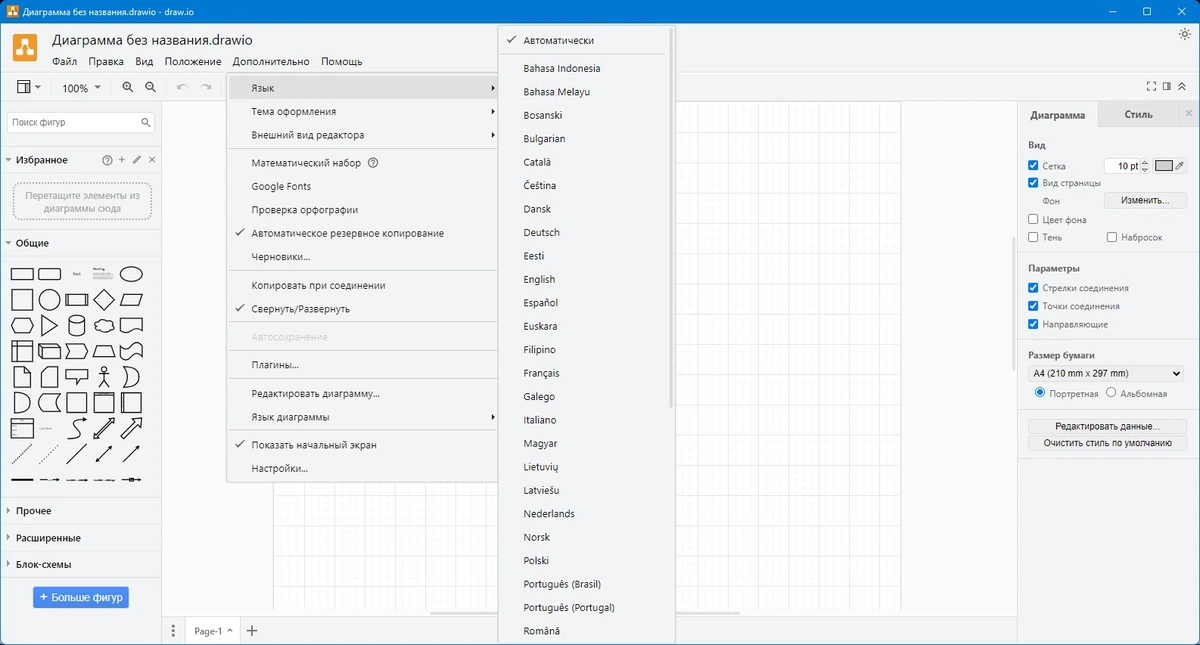Screen dimensions: 1200x645
Task: Open the Помощь menu
Action: click(342, 61)
